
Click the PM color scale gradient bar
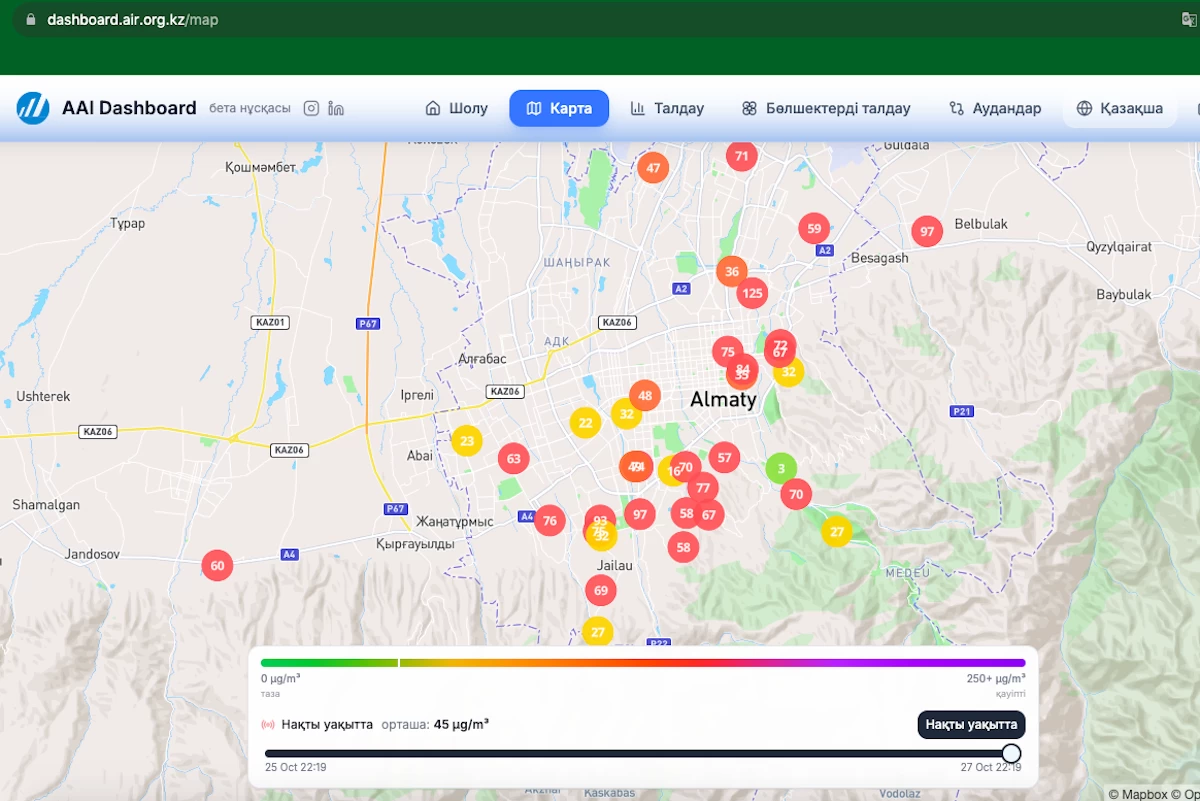click(642, 662)
